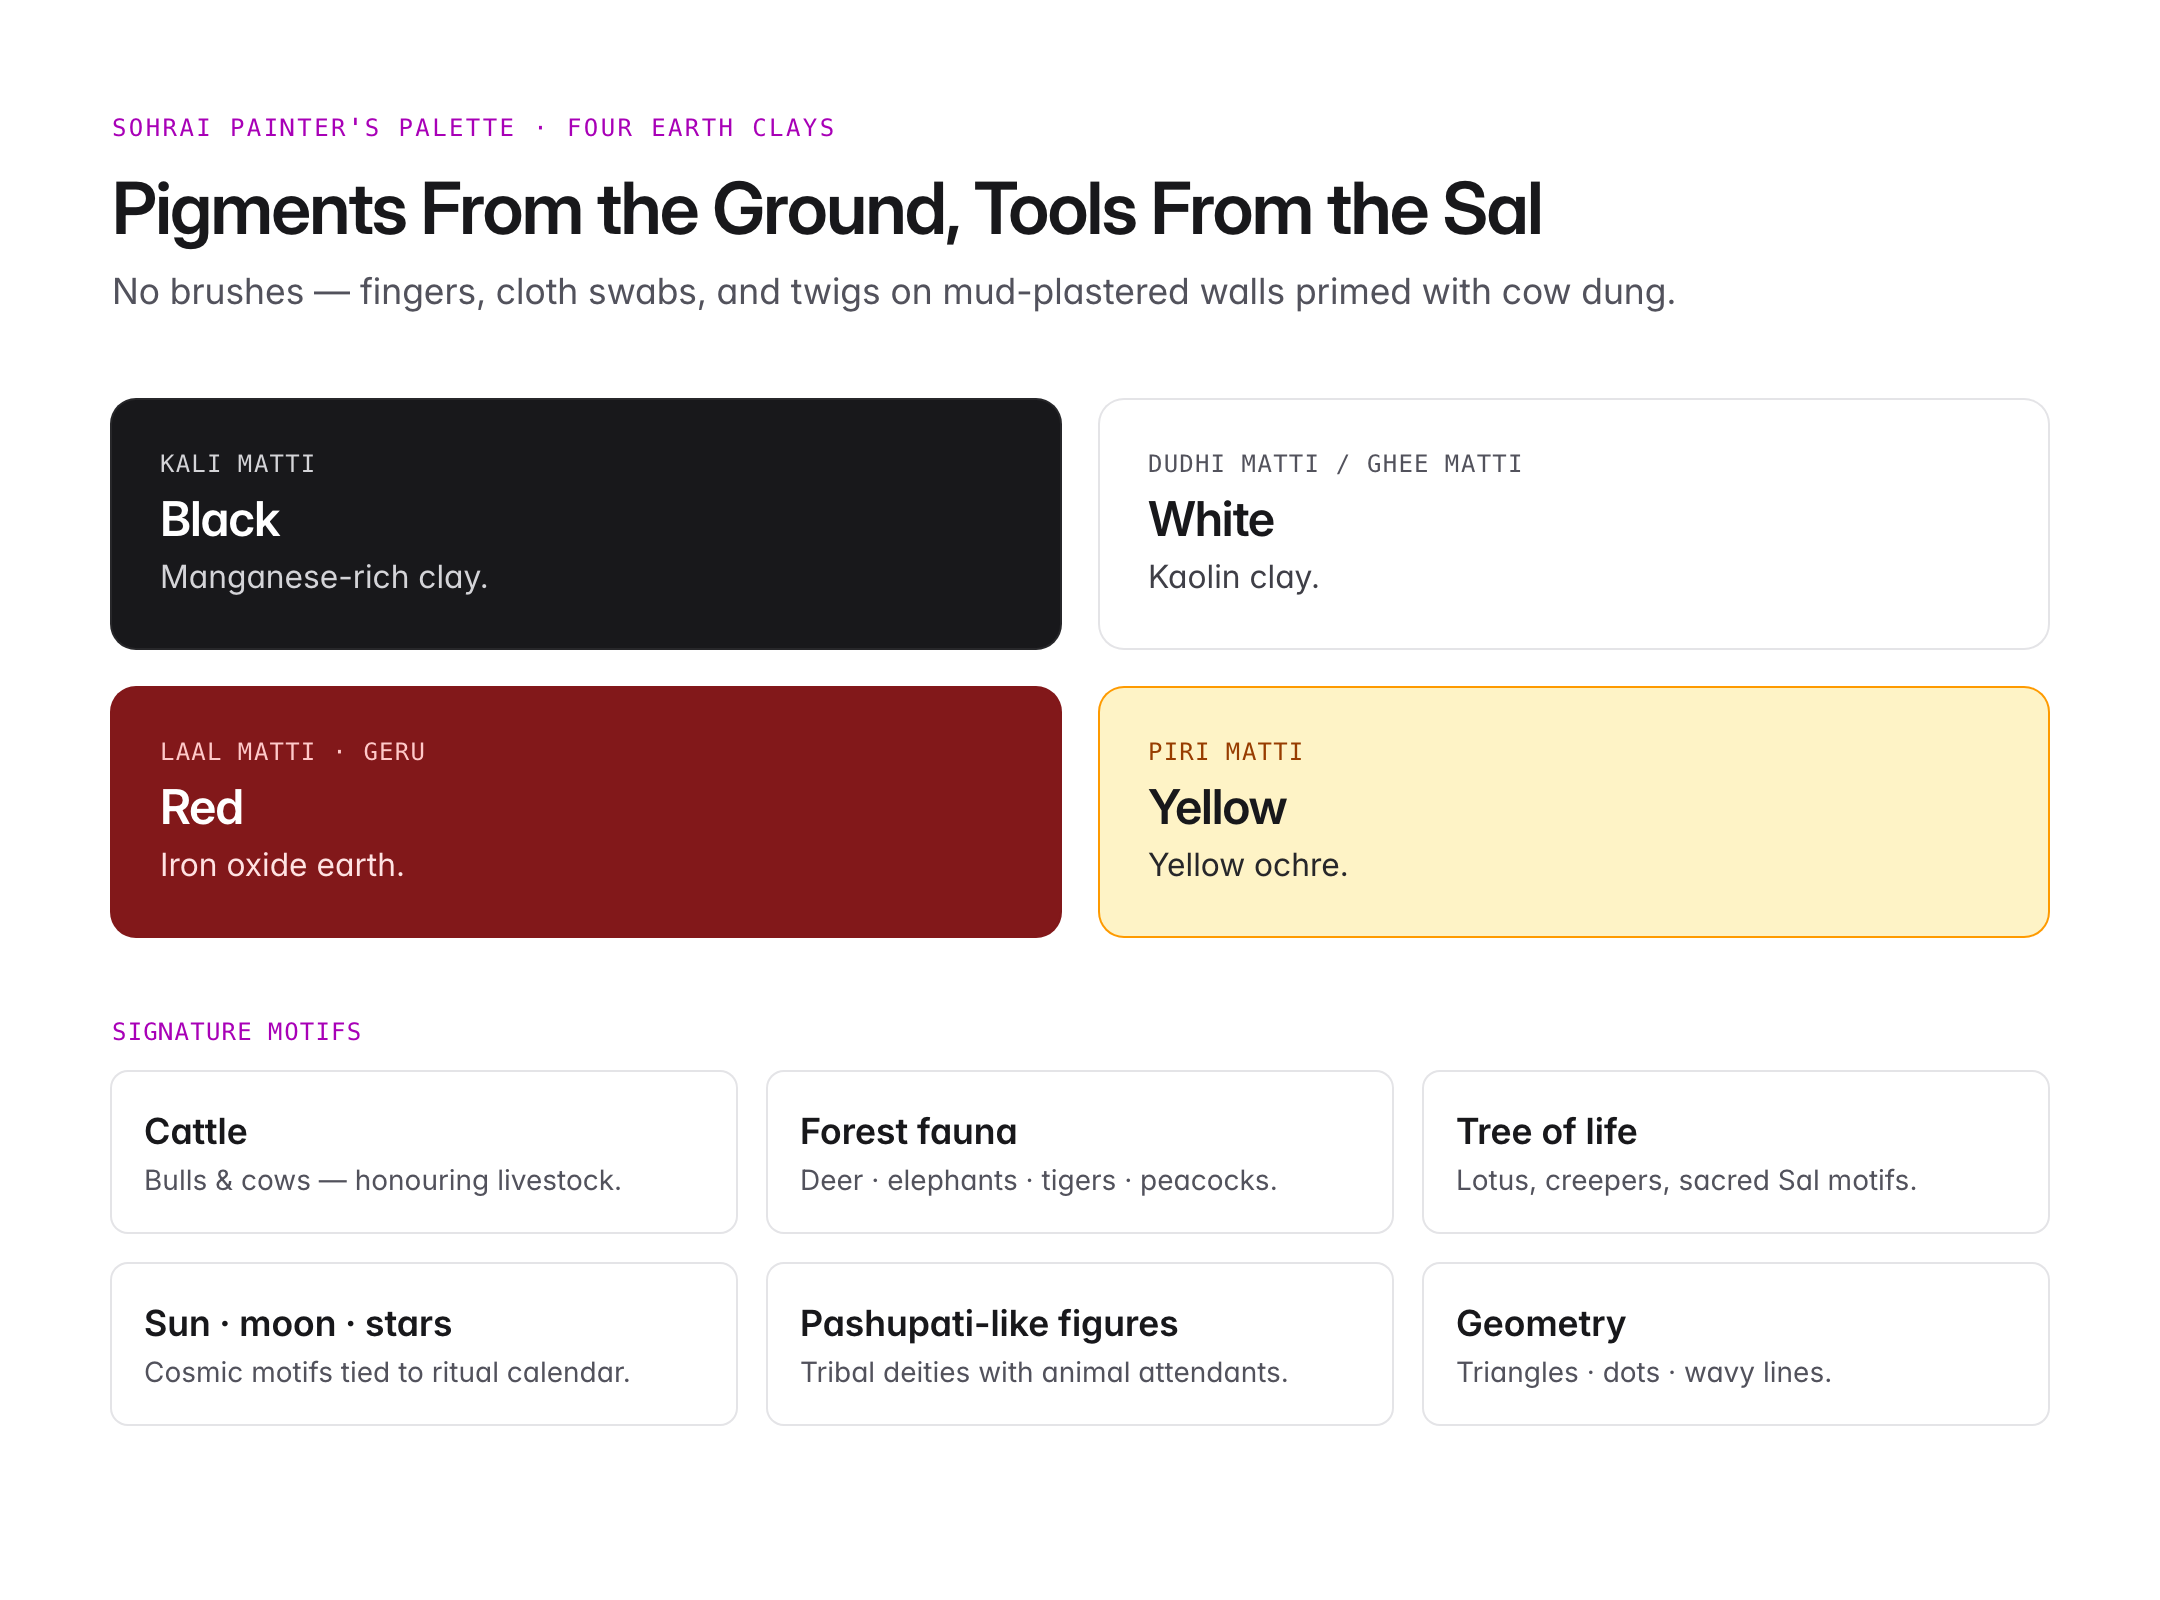Image resolution: width=2160 pixels, height=1600 pixels.
Task: Open the Pashupati-like figures motif card
Action: tap(1080, 1344)
